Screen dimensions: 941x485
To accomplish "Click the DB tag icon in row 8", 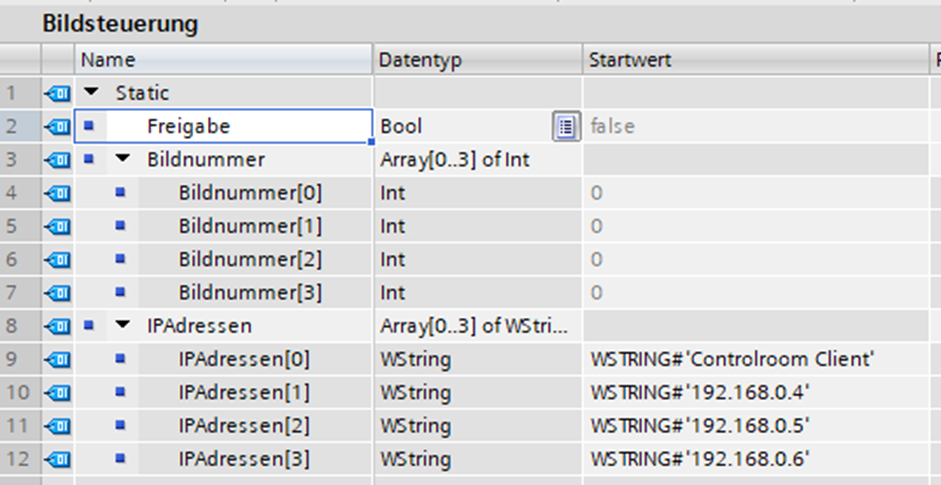I will coord(58,326).
